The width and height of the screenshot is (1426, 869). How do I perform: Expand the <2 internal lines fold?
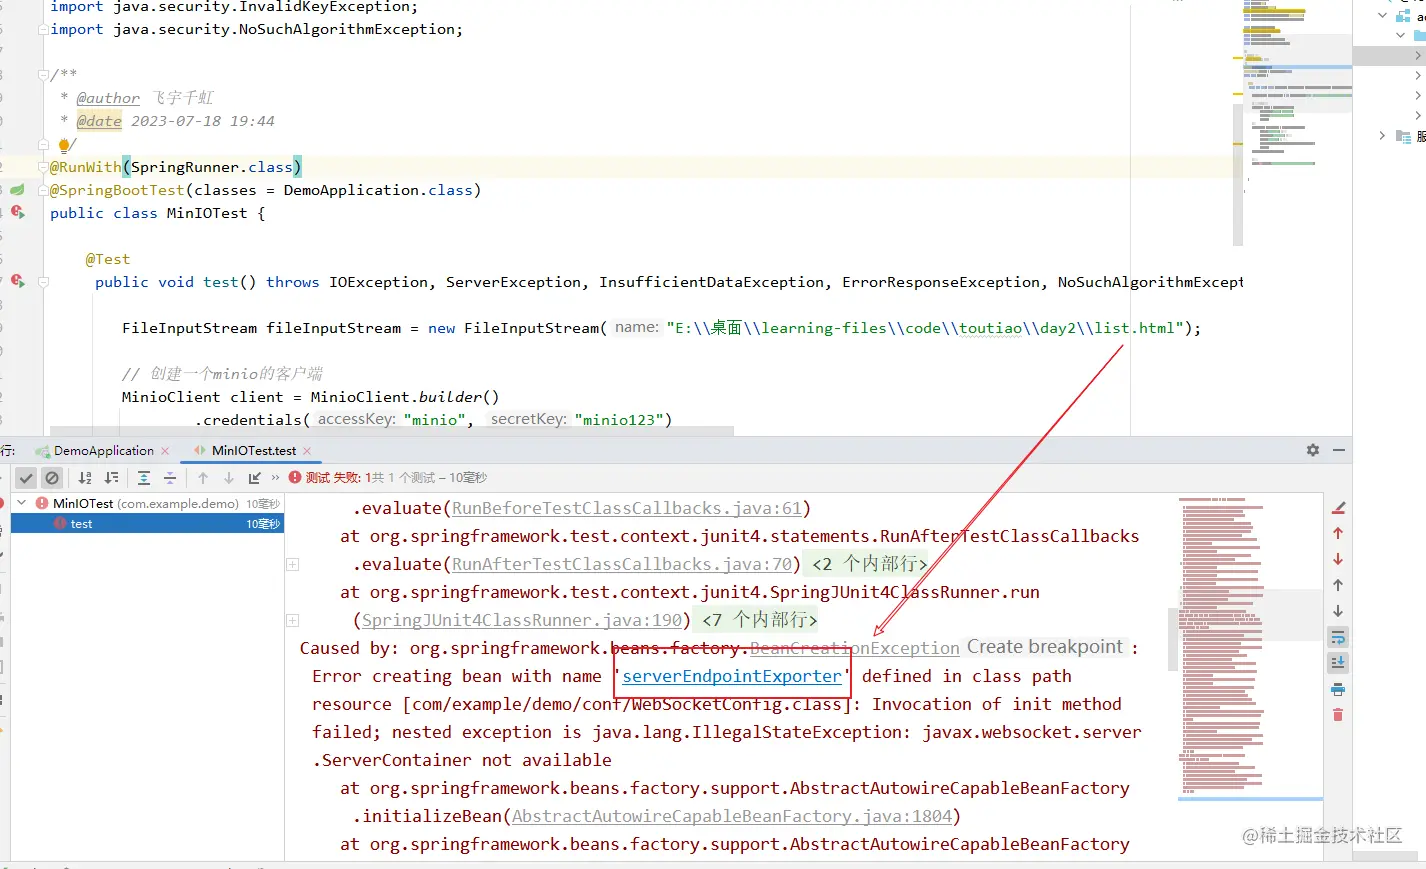coord(869,564)
